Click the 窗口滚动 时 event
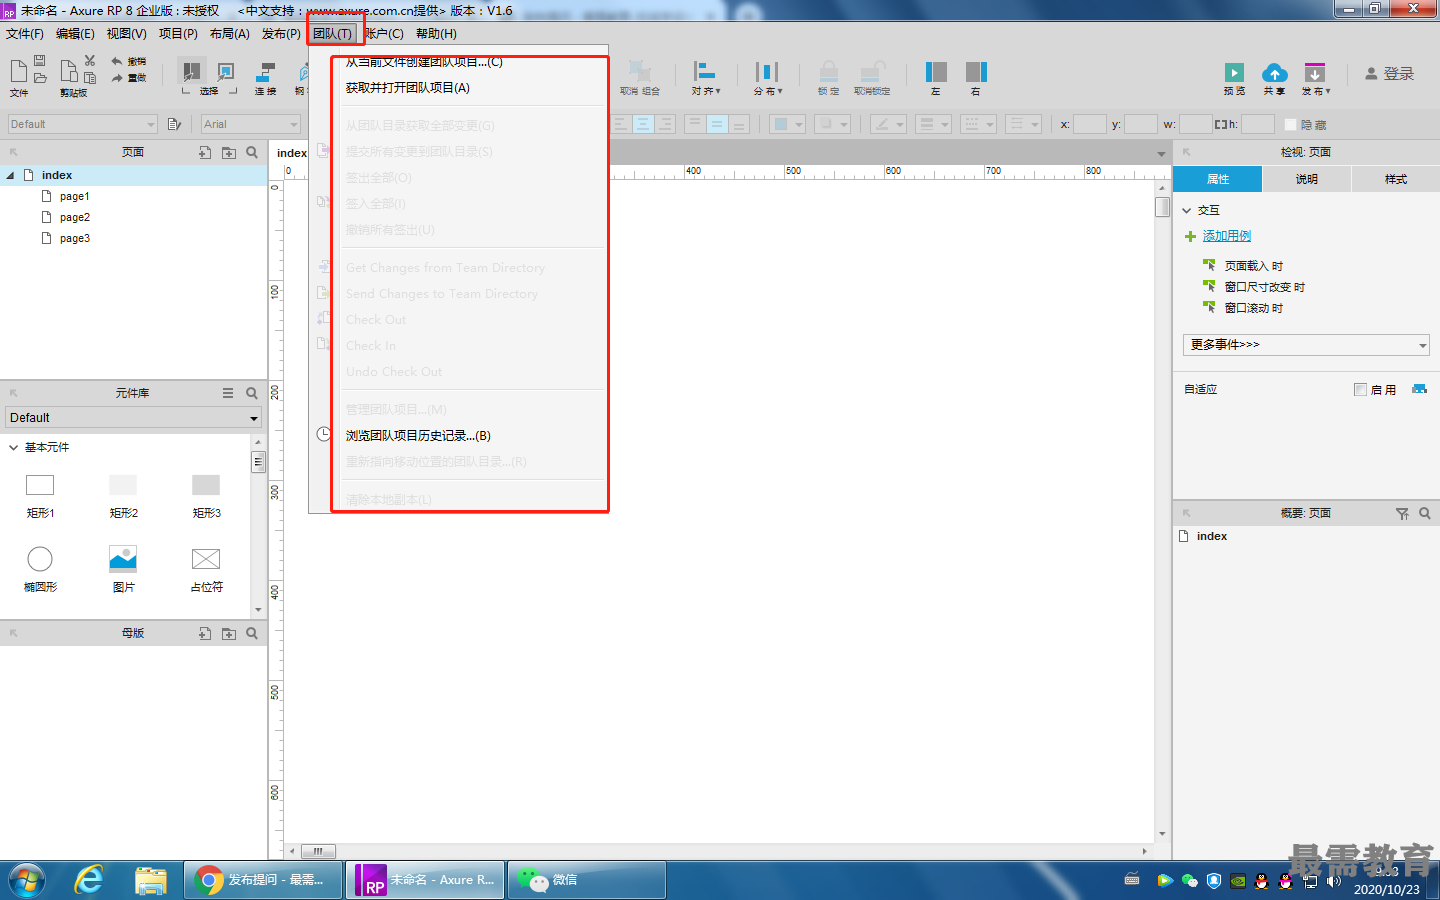 (x=1254, y=308)
